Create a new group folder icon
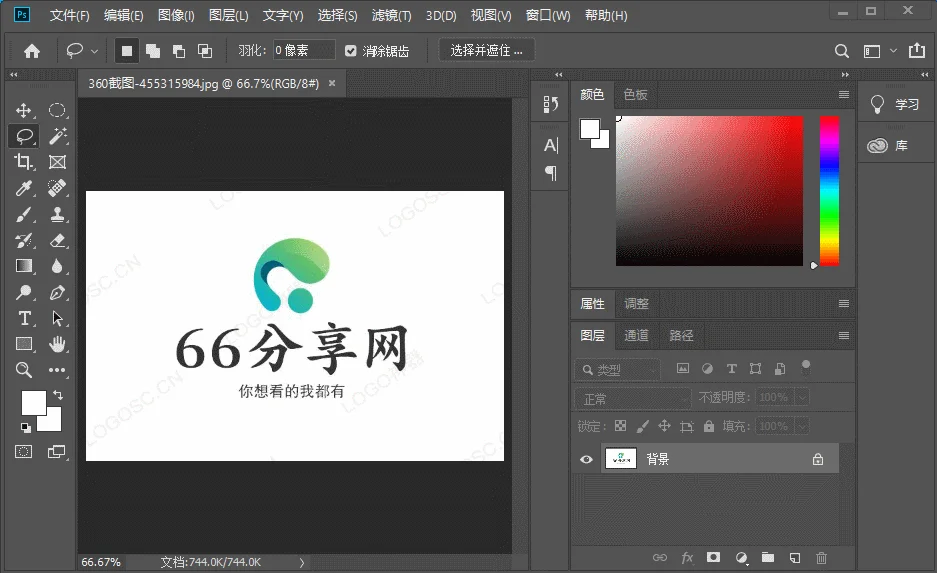This screenshot has height=573, width=937. point(768,557)
